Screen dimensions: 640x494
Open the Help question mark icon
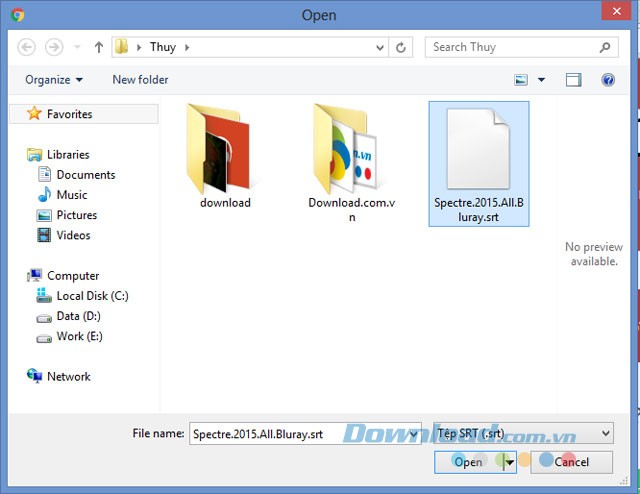[607, 80]
